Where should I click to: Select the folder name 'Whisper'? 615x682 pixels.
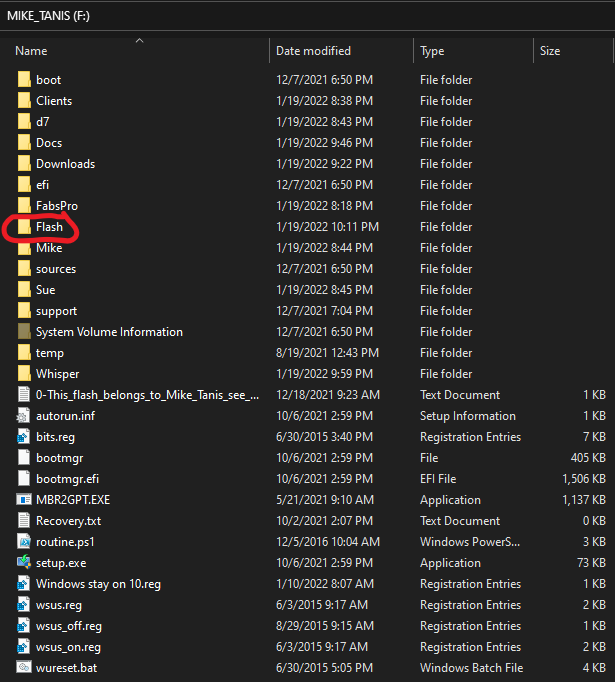57,374
